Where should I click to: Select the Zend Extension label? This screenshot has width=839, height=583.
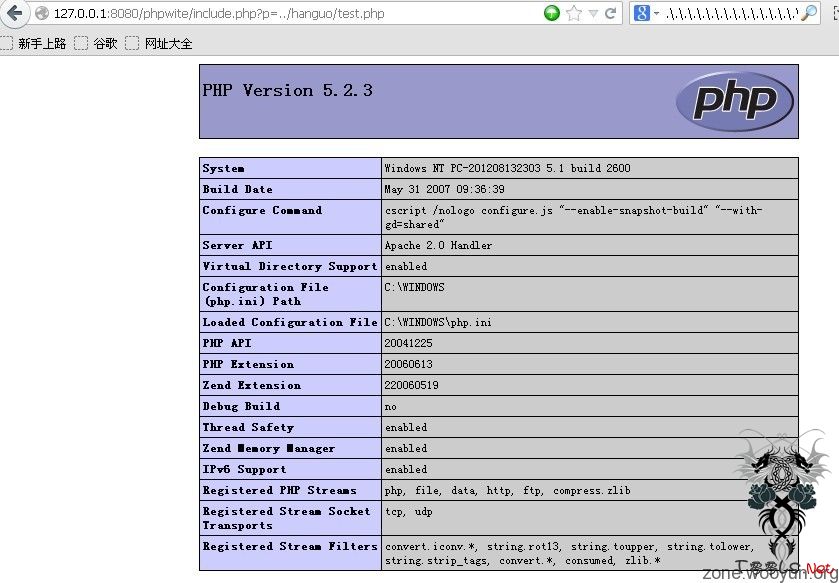(x=251, y=385)
